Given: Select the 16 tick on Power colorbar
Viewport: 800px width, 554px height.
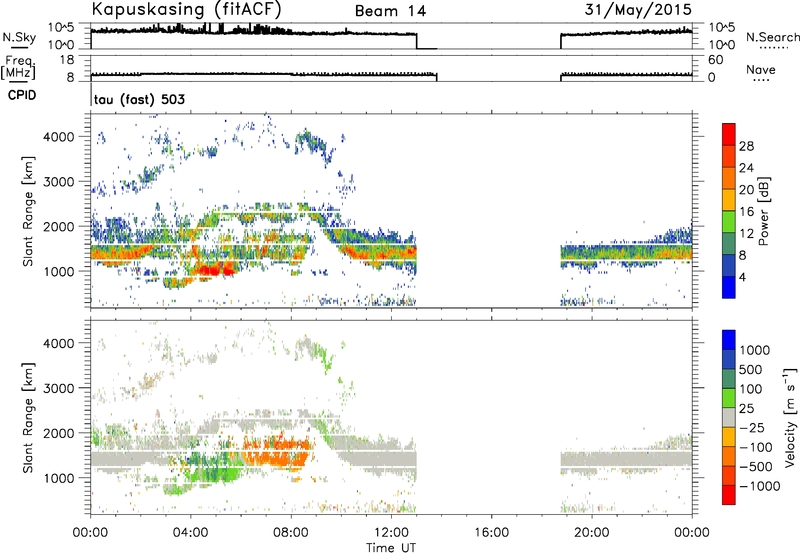Looking at the screenshot, I should tap(746, 212).
